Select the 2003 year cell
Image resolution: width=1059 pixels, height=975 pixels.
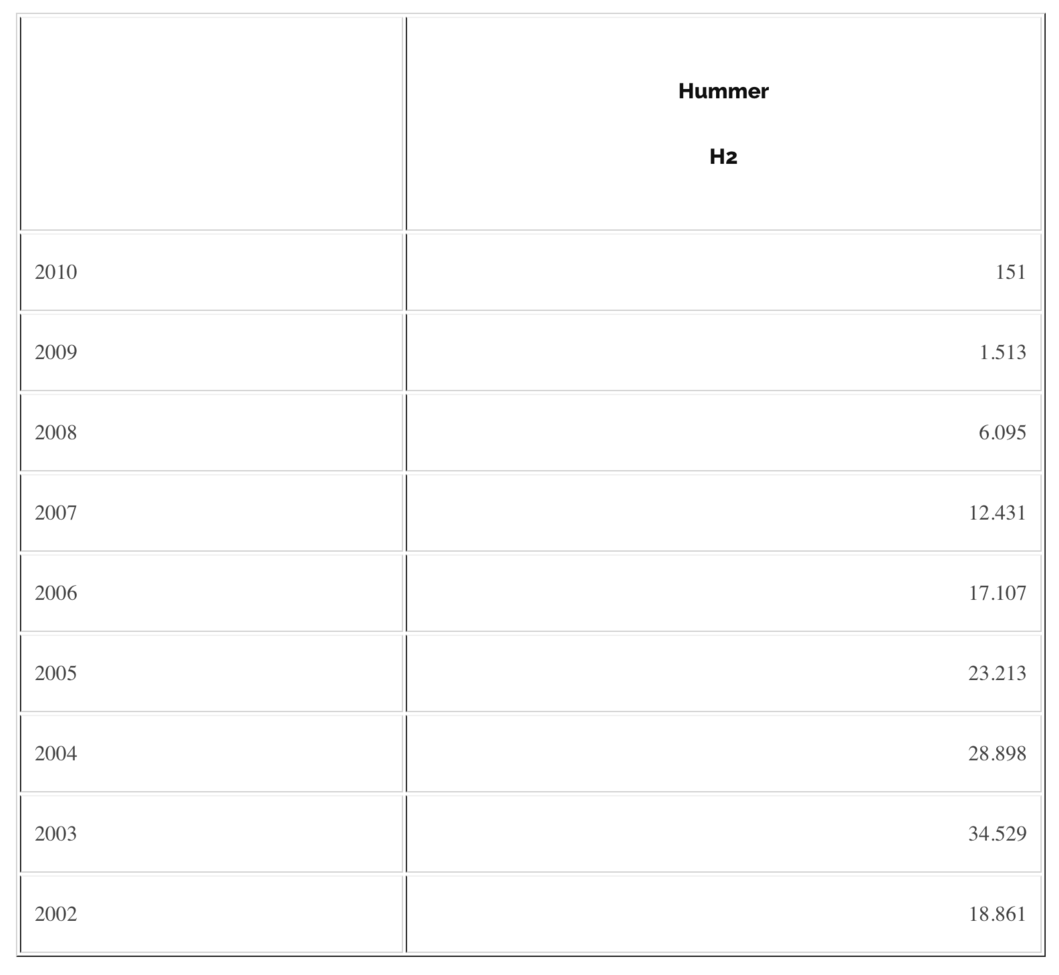56,833
